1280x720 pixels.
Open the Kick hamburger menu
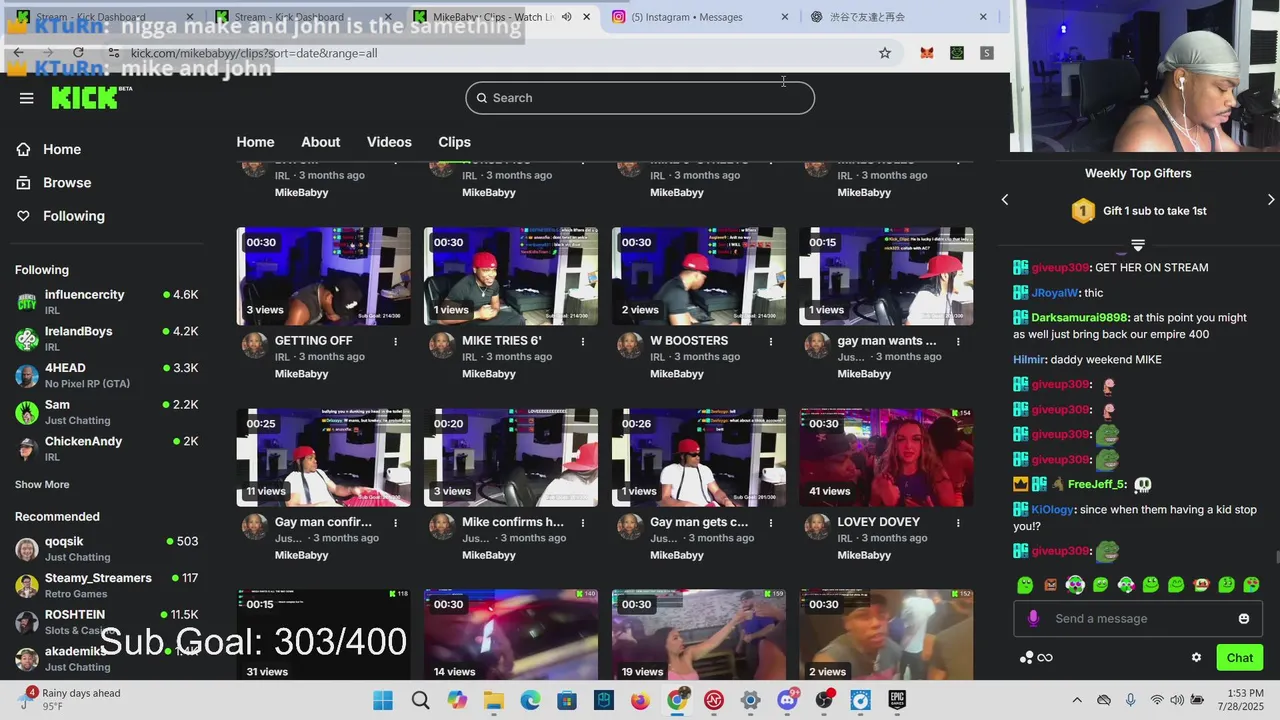coord(27,98)
